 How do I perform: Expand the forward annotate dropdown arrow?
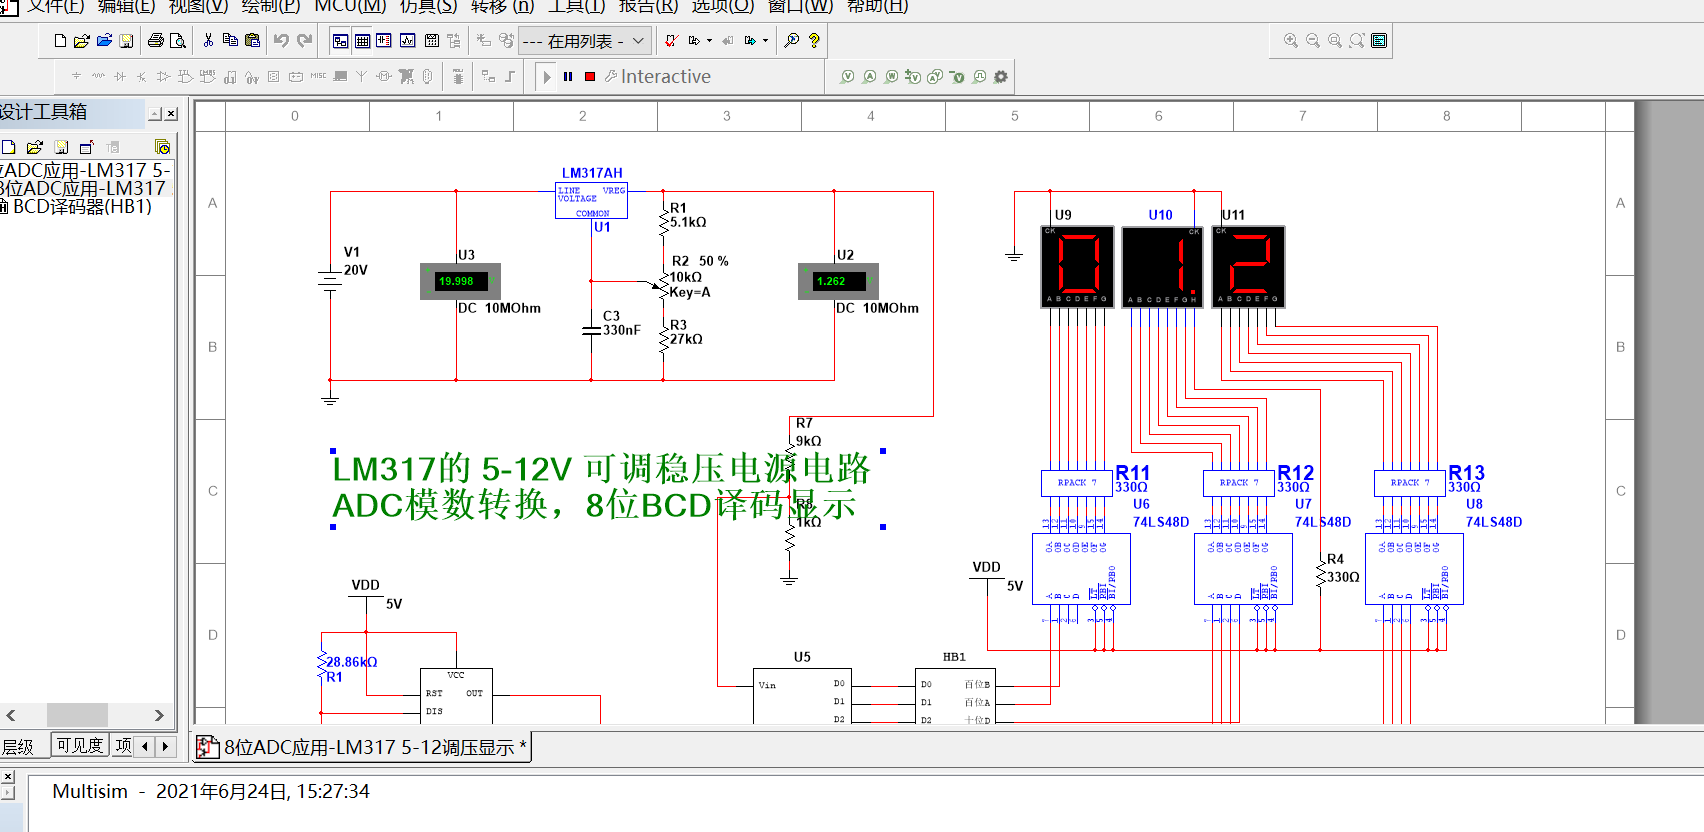pyautogui.click(x=765, y=41)
